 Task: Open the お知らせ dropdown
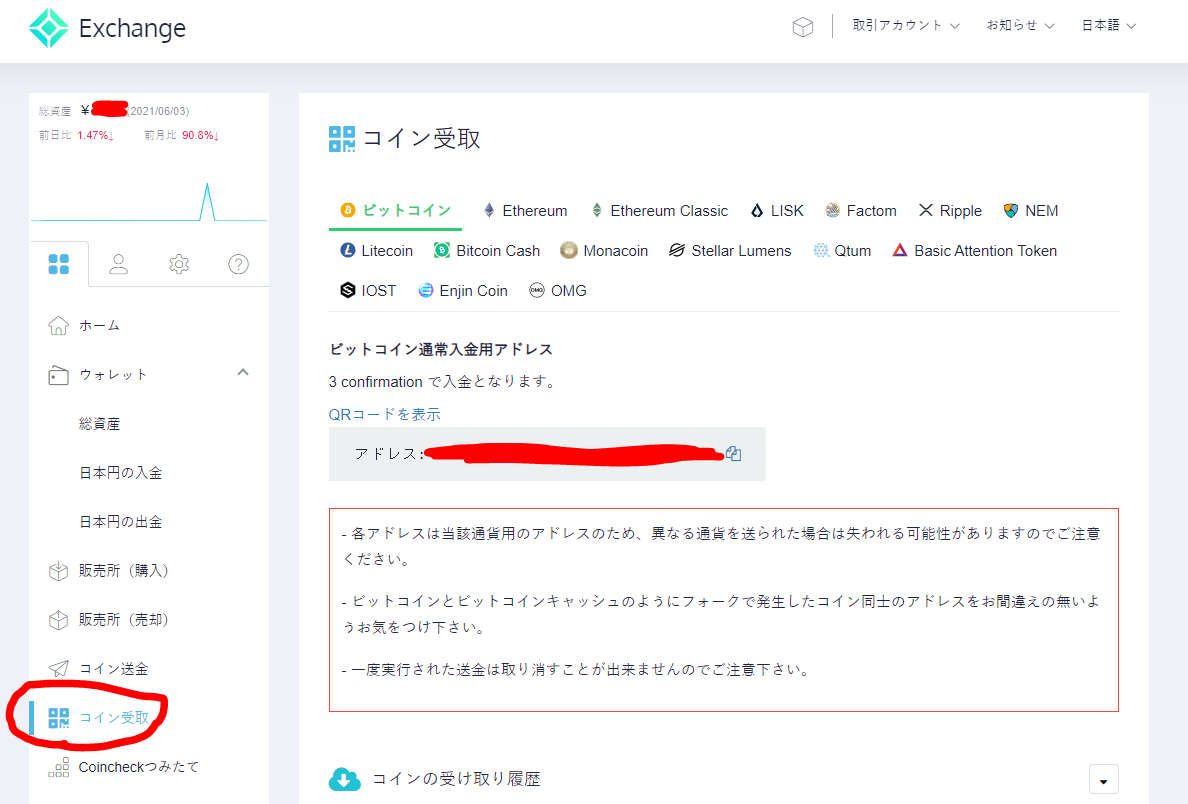1018,27
